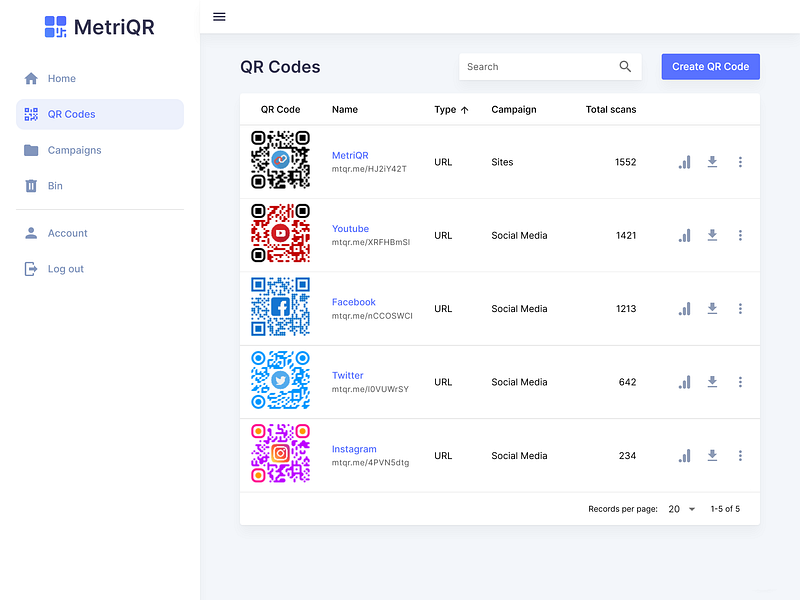
Task: Sort by Name column header
Action: (345, 110)
